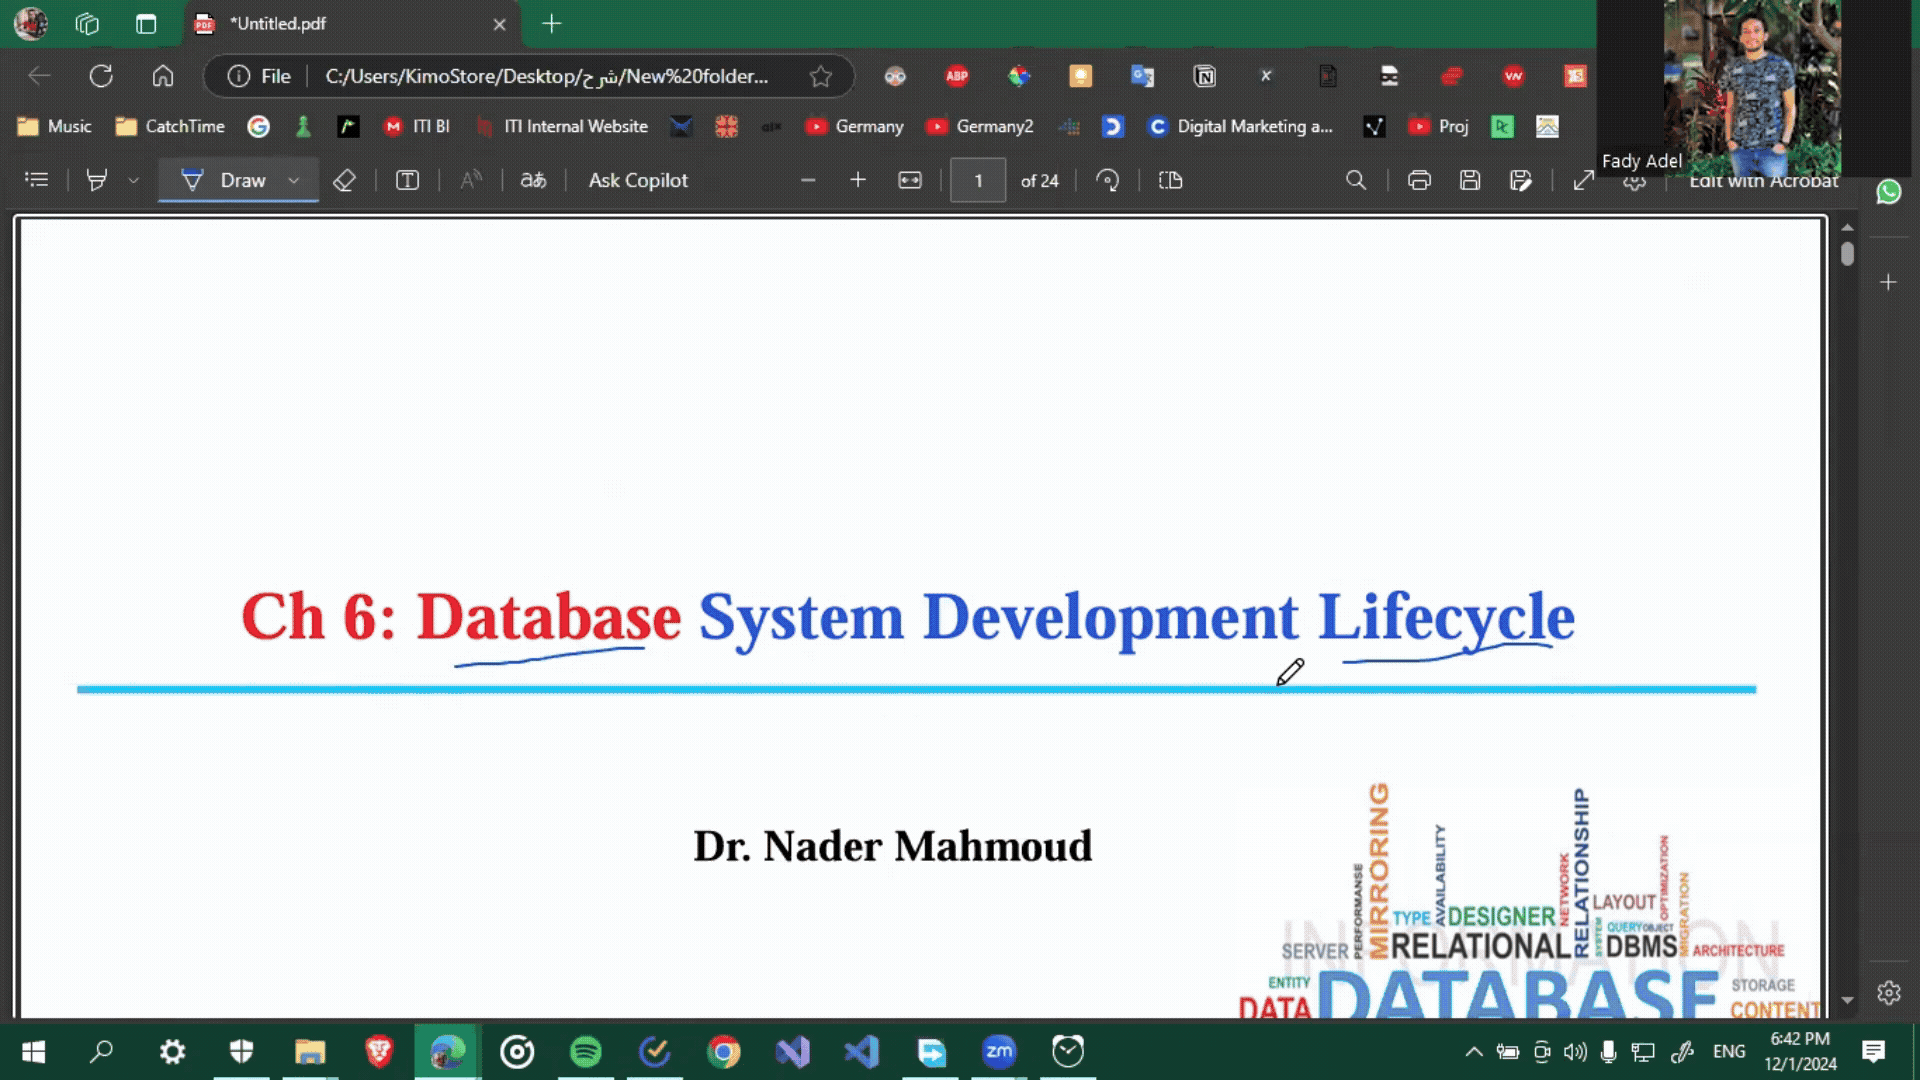
Task: Select the Erase tool
Action: click(344, 180)
